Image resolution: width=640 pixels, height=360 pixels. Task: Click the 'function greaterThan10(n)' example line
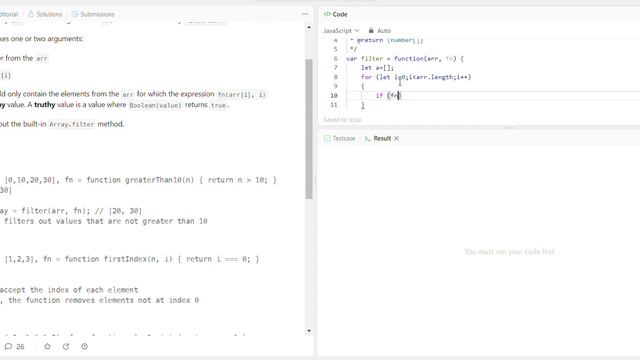point(140,180)
